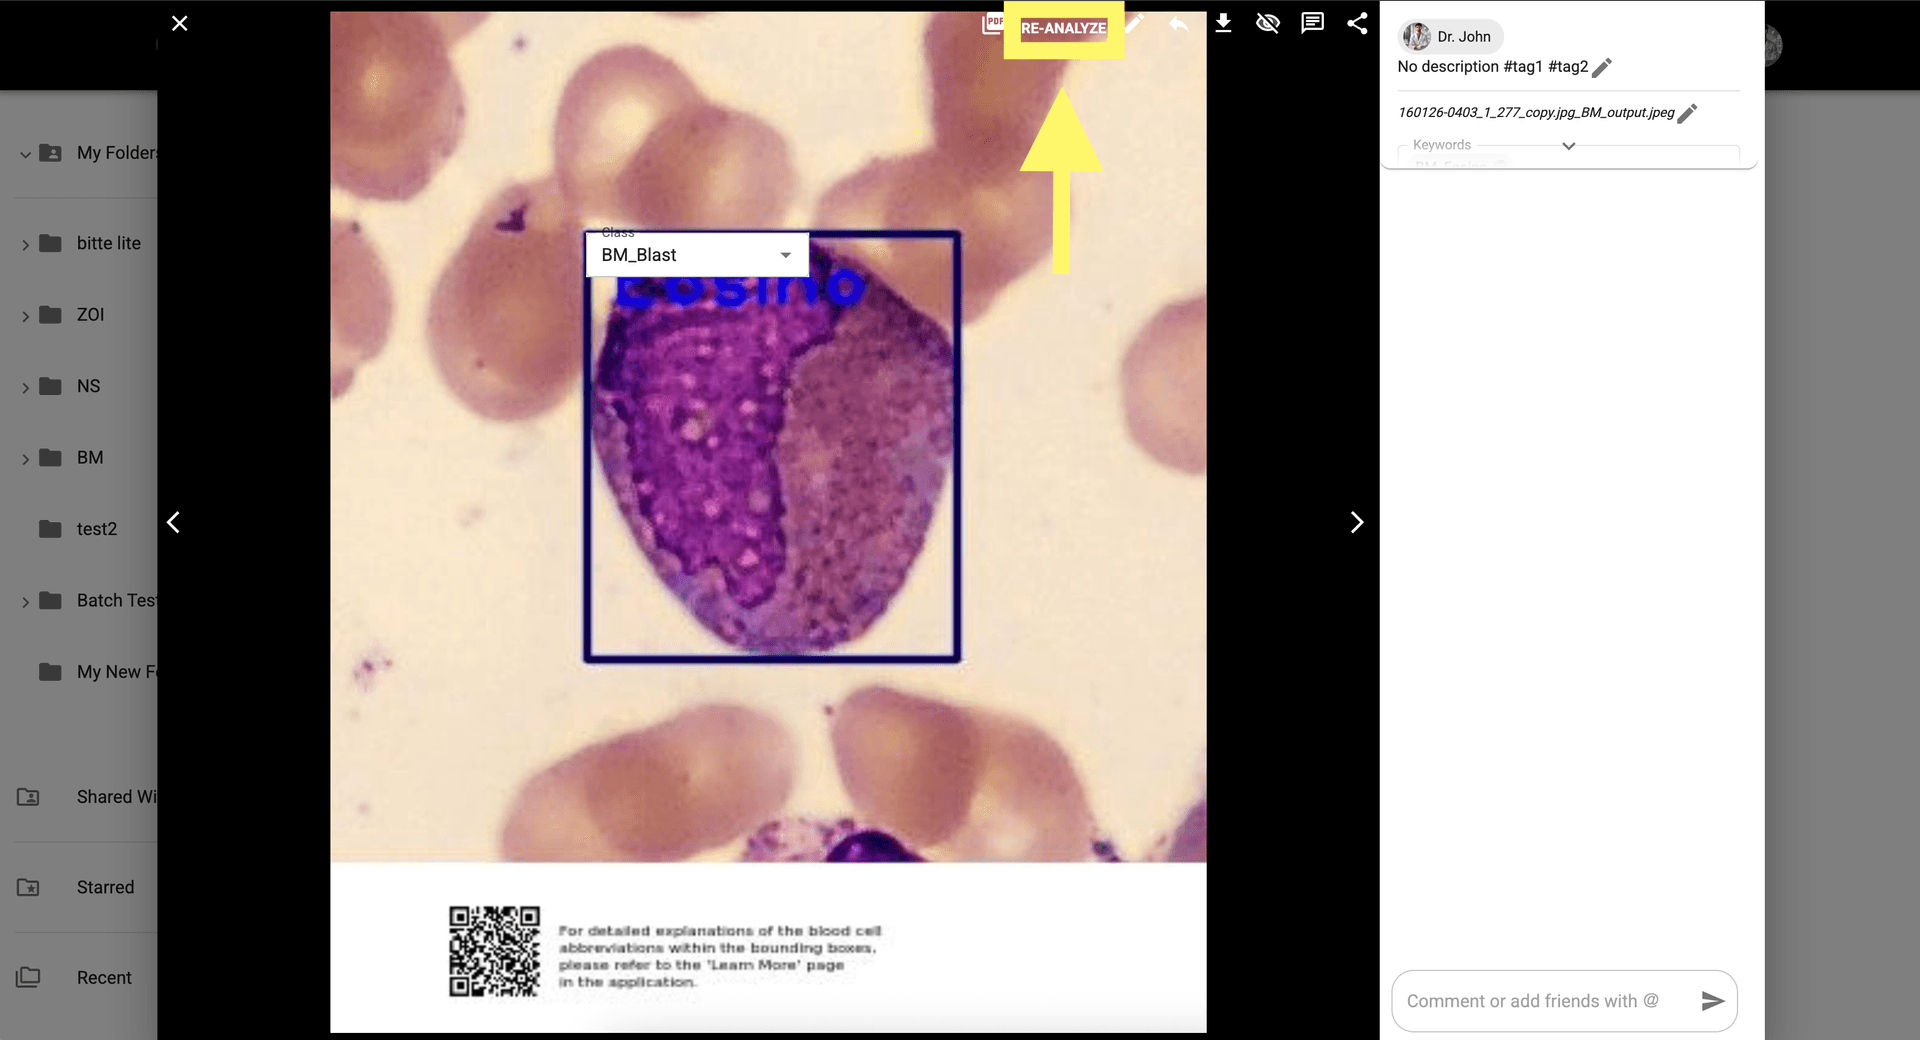
Task: Go to the previous image
Action: [x=174, y=522]
